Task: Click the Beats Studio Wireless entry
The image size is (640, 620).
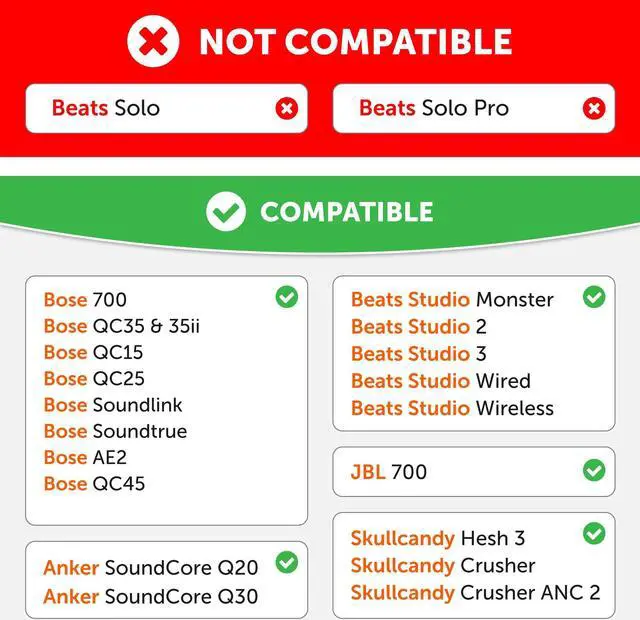Action: 452,408
